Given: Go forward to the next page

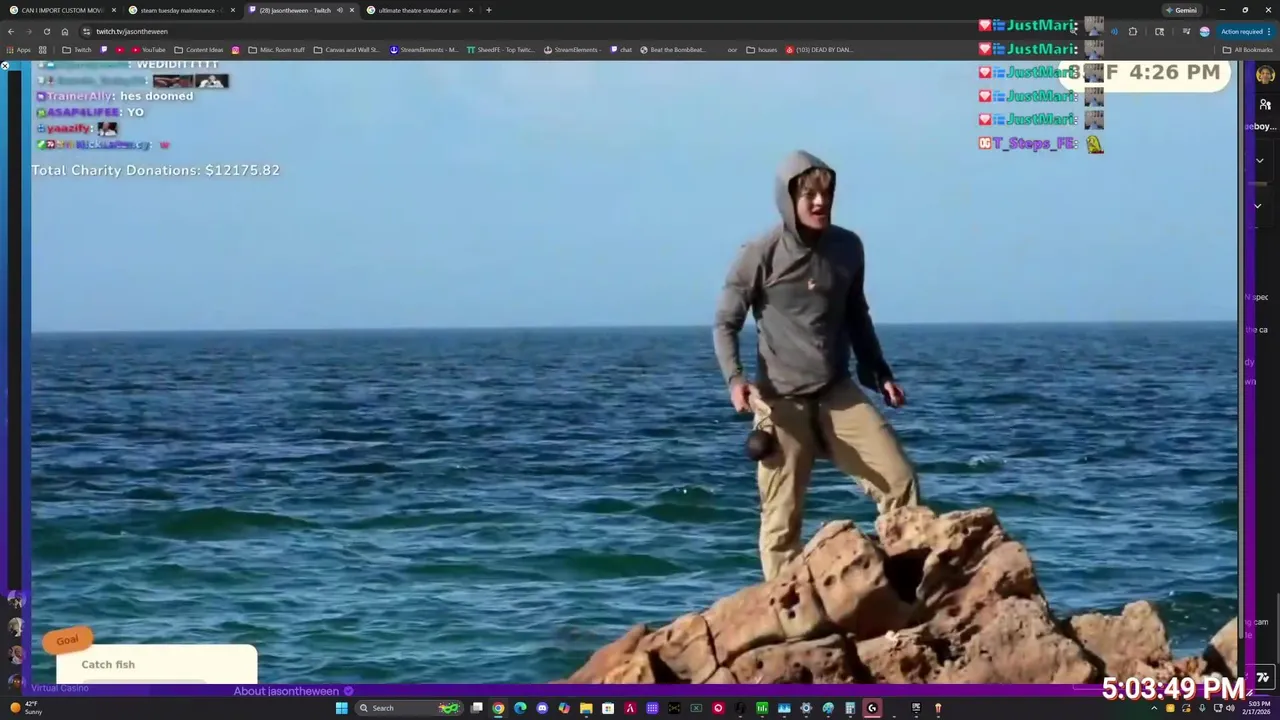Looking at the screenshot, I should click(x=28, y=31).
